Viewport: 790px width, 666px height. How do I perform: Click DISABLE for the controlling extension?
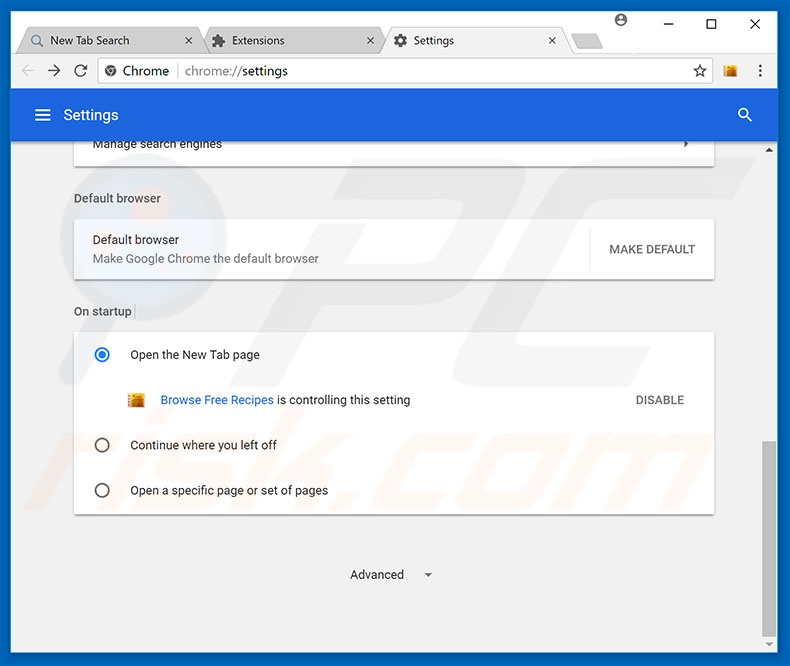click(x=660, y=400)
